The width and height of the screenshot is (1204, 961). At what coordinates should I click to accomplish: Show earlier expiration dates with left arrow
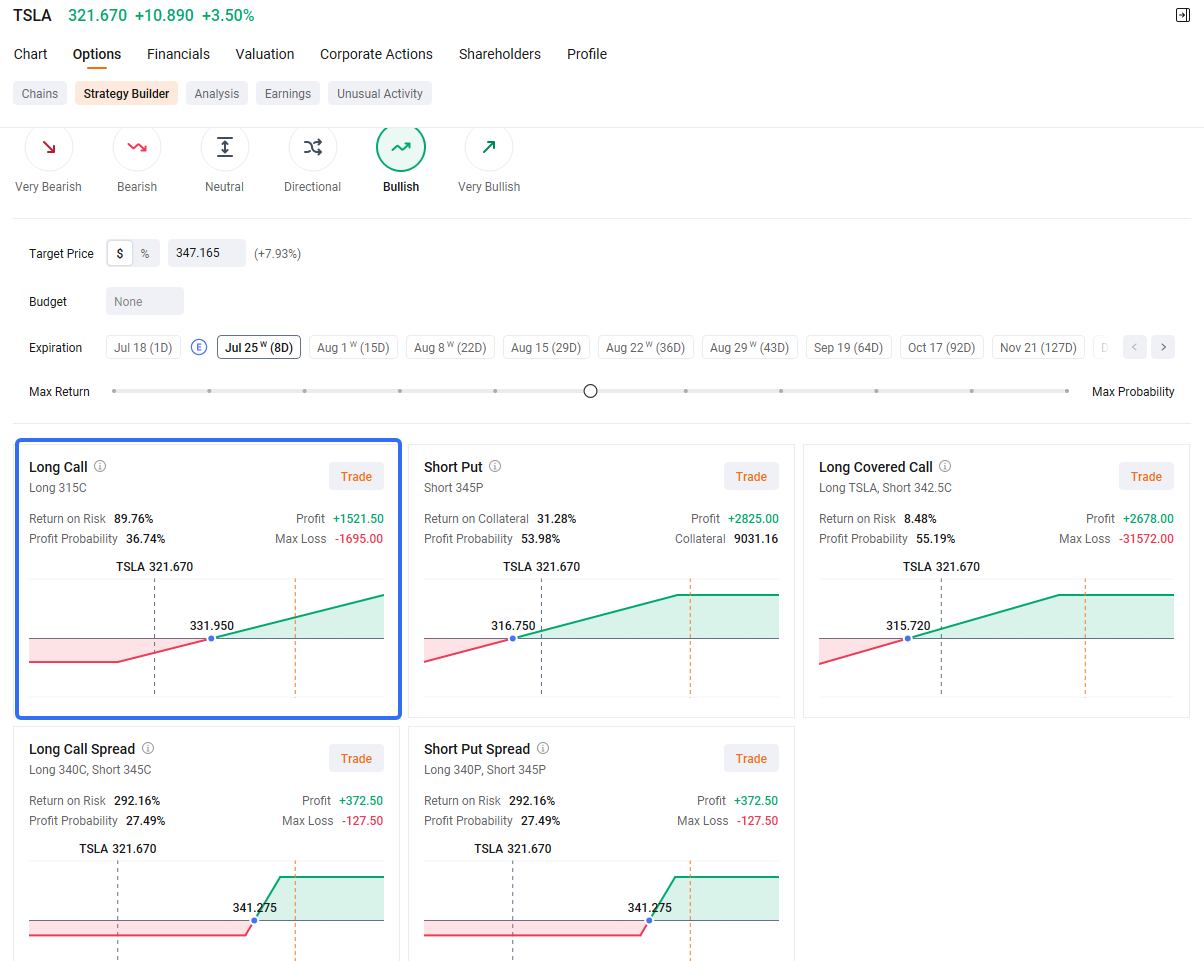pos(1134,348)
